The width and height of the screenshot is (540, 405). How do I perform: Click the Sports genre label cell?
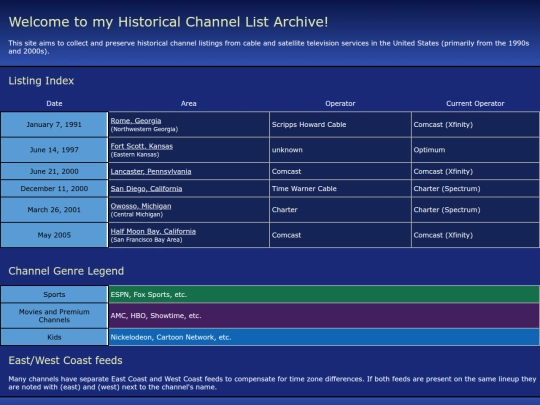[x=54, y=294]
